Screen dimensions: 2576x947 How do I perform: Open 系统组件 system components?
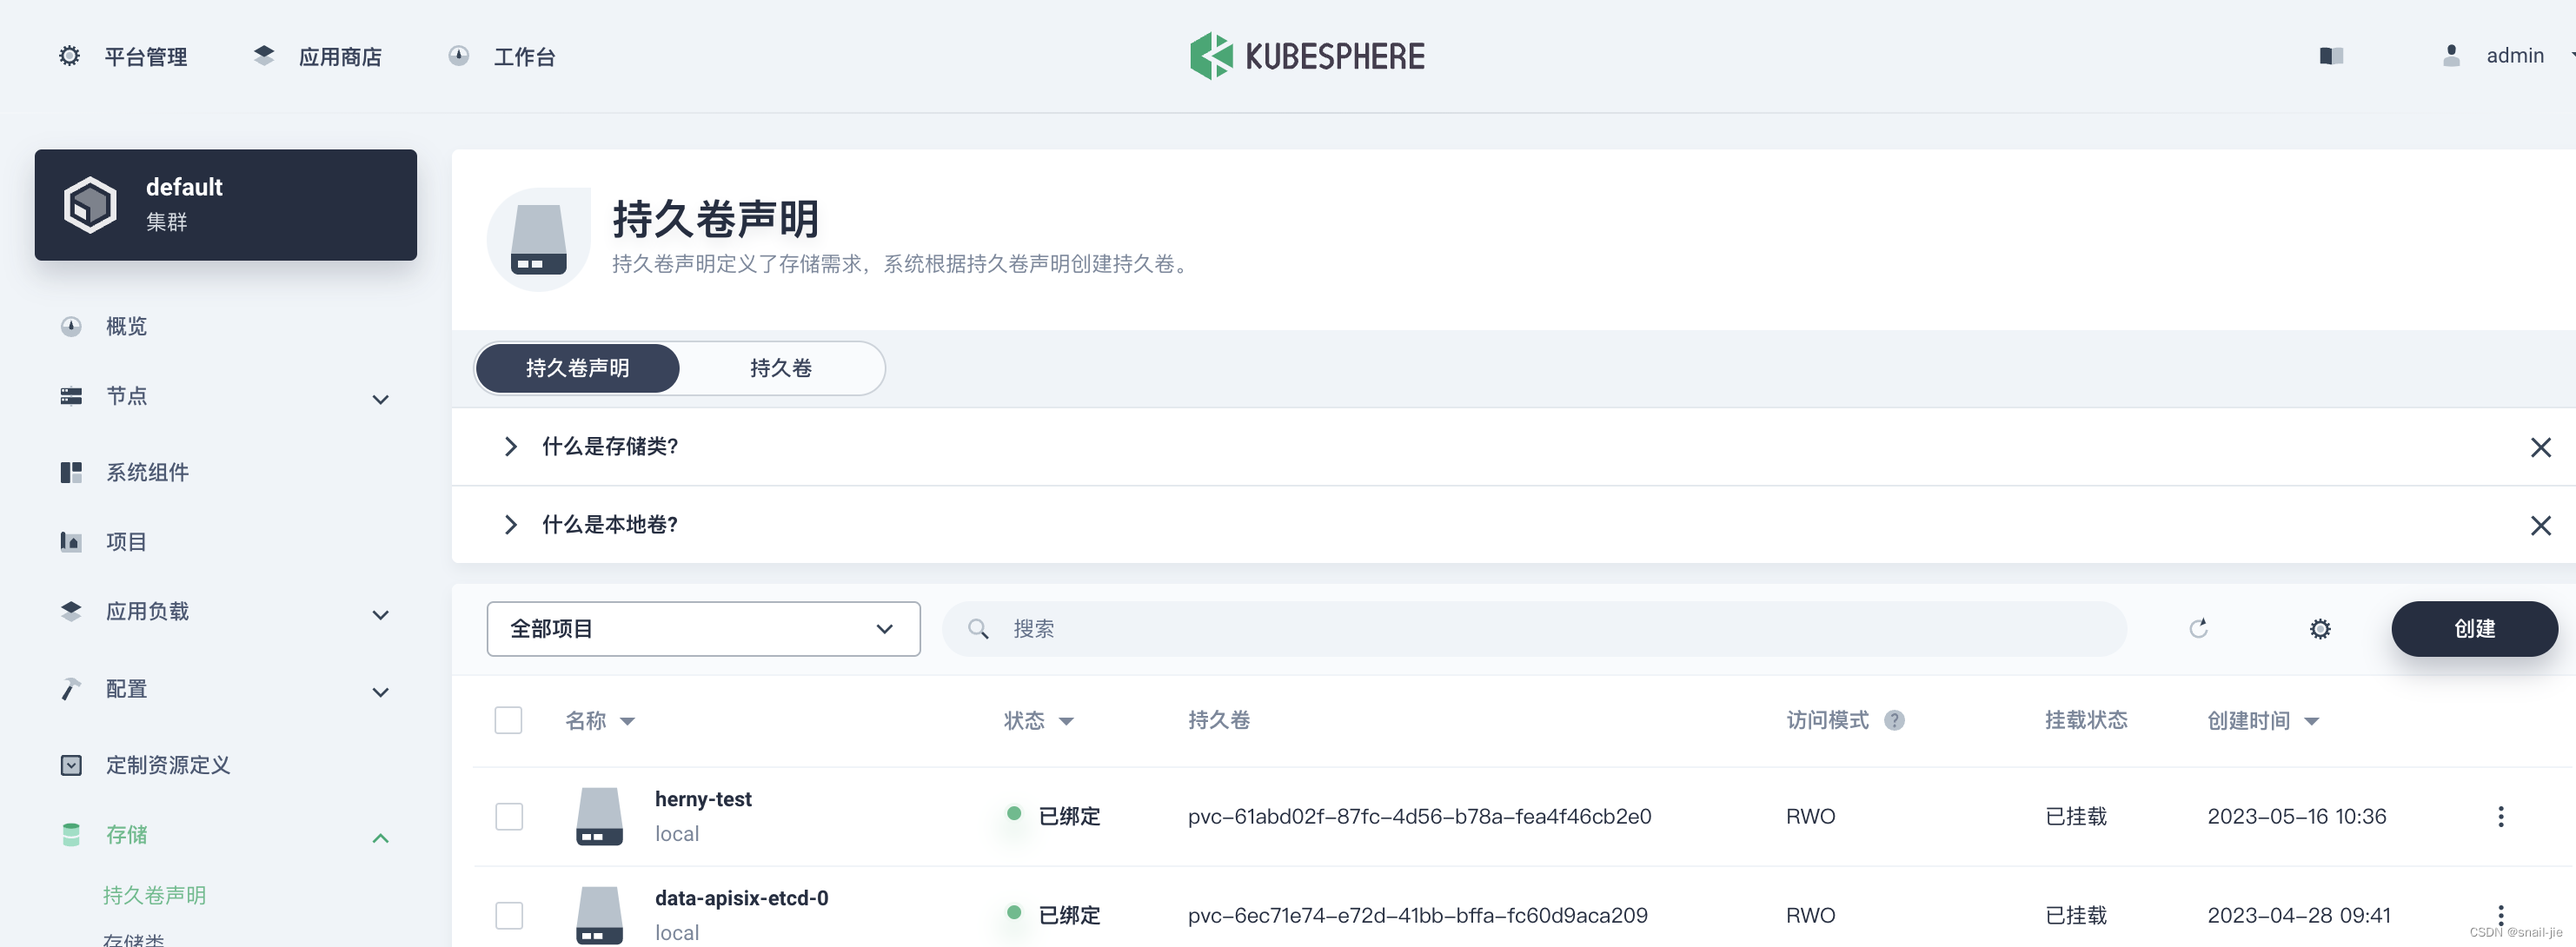[x=147, y=472]
